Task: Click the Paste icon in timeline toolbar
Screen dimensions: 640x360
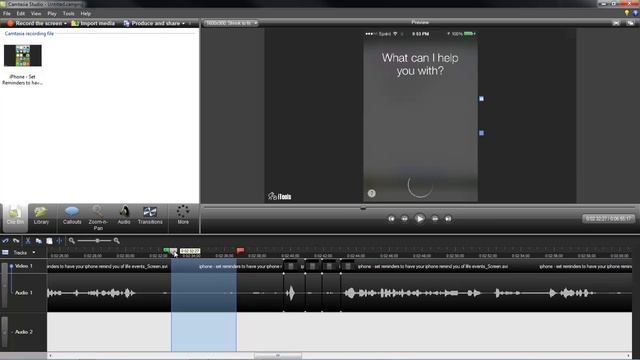Action: pyautogui.click(x=49, y=241)
